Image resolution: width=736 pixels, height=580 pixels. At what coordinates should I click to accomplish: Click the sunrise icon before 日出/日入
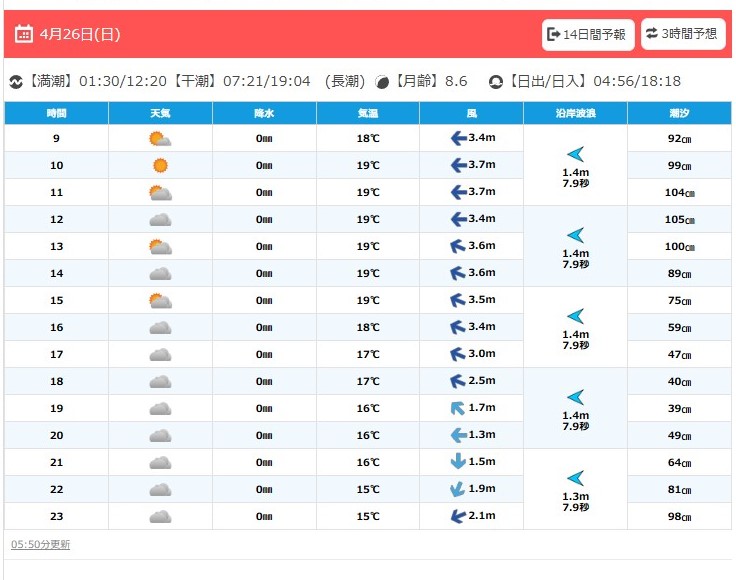pyautogui.click(x=495, y=82)
